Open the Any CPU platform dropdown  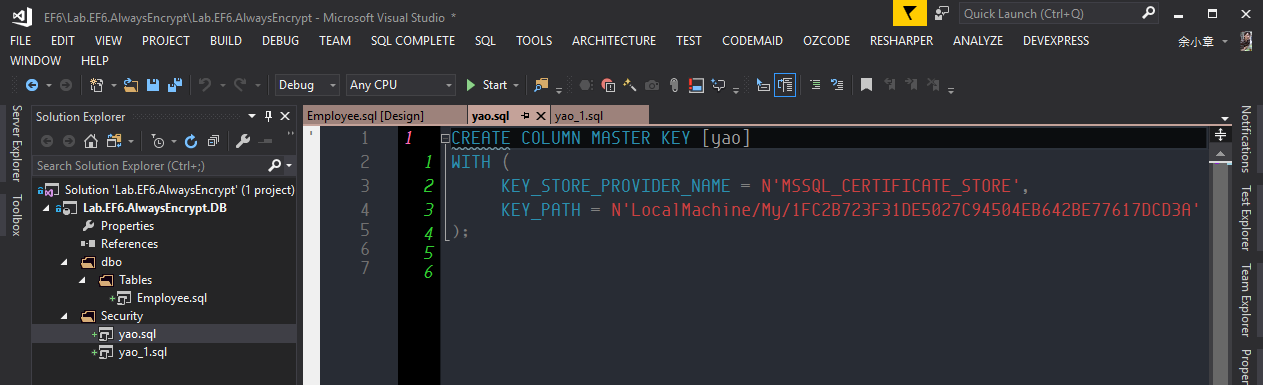coord(401,85)
